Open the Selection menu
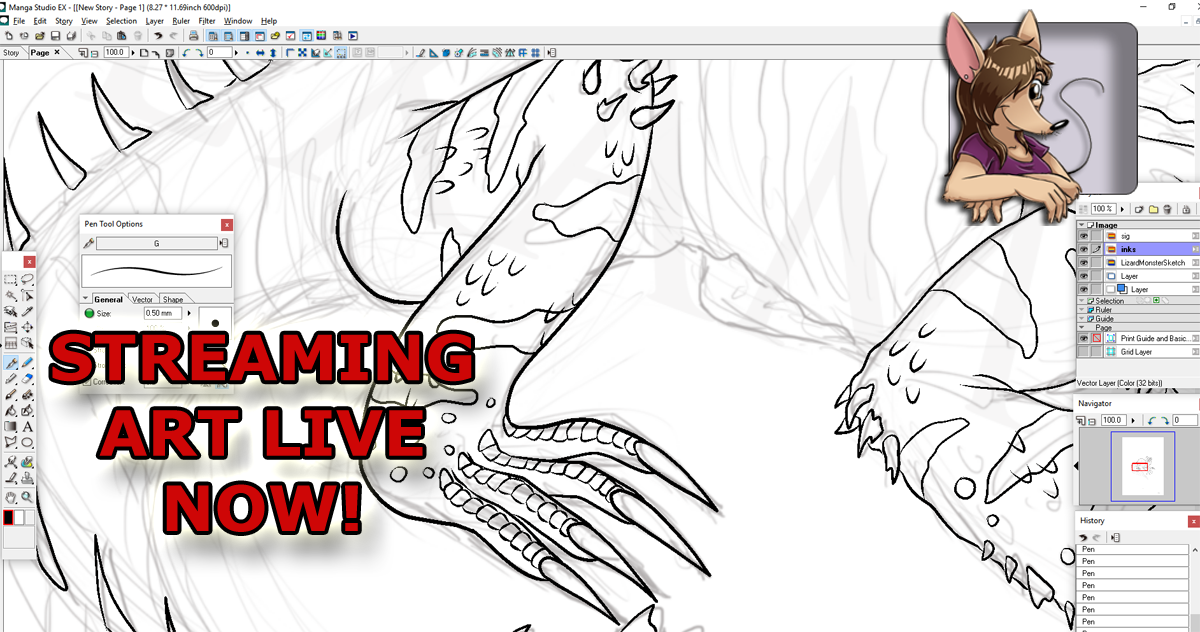The width and height of the screenshot is (1200, 632). coord(121,20)
